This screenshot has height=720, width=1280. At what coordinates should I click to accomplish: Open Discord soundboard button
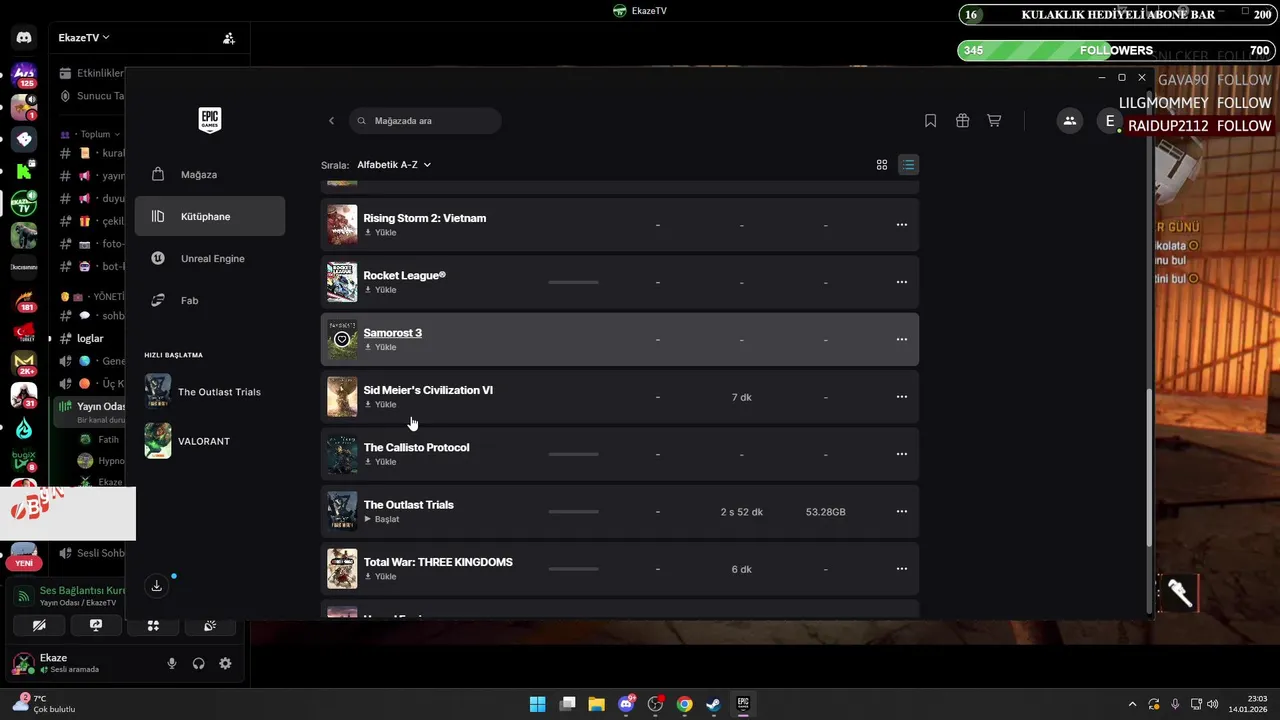click(210, 625)
